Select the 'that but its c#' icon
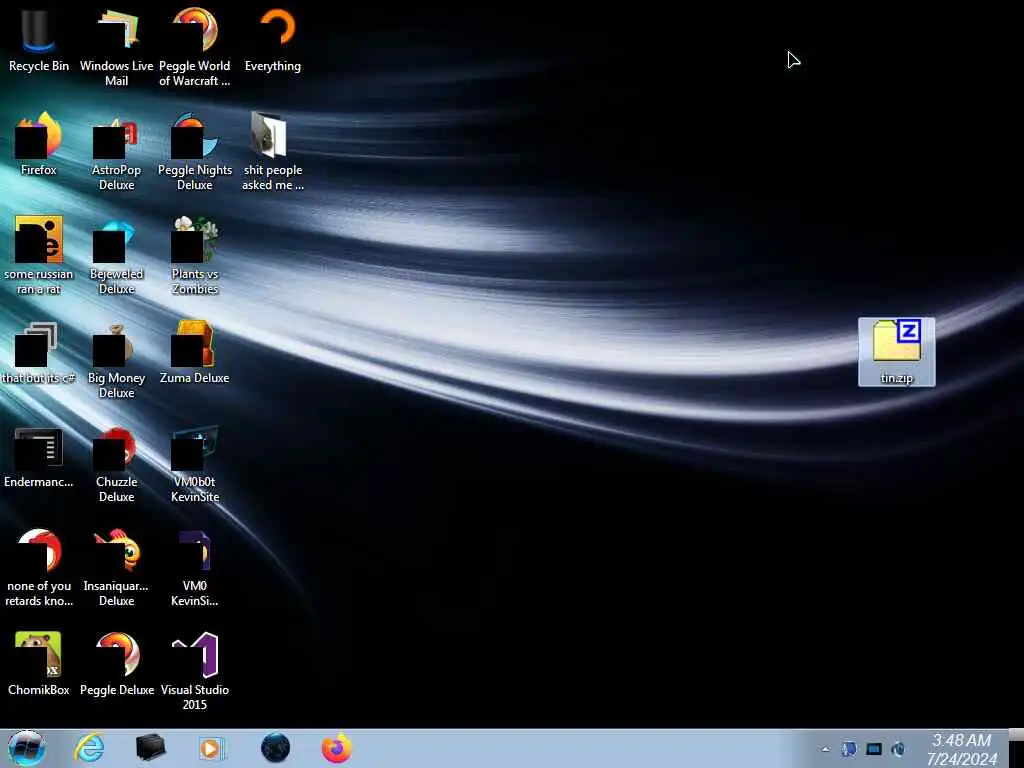1024x768 pixels. coord(39,353)
